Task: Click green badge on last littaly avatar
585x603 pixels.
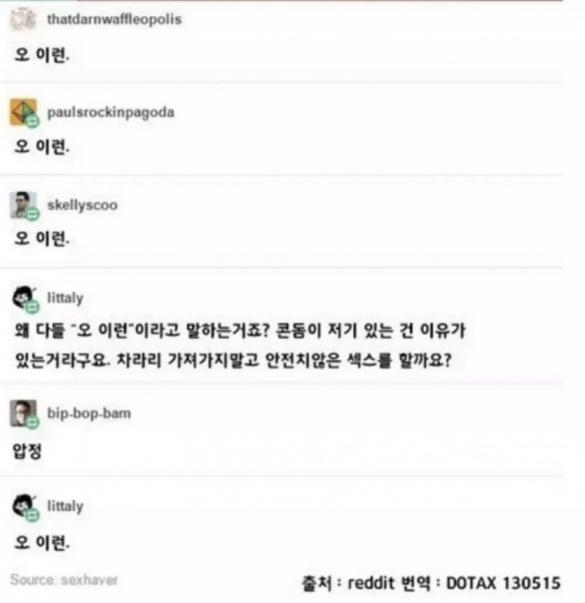Action: [32, 515]
